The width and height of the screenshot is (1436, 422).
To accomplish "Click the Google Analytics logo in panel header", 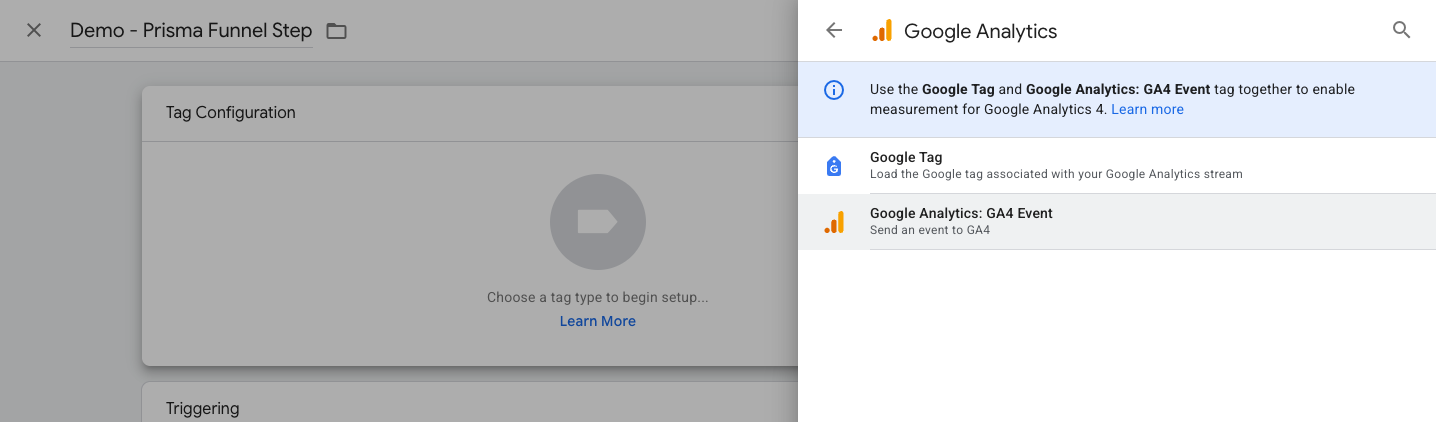I will pos(882,31).
